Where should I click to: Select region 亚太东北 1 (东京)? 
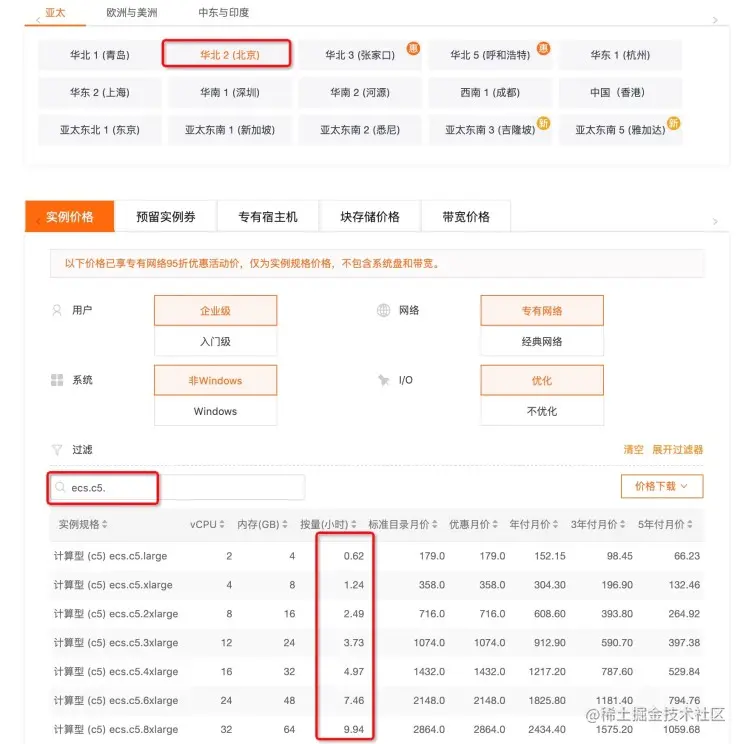pyautogui.click(x=100, y=130)
